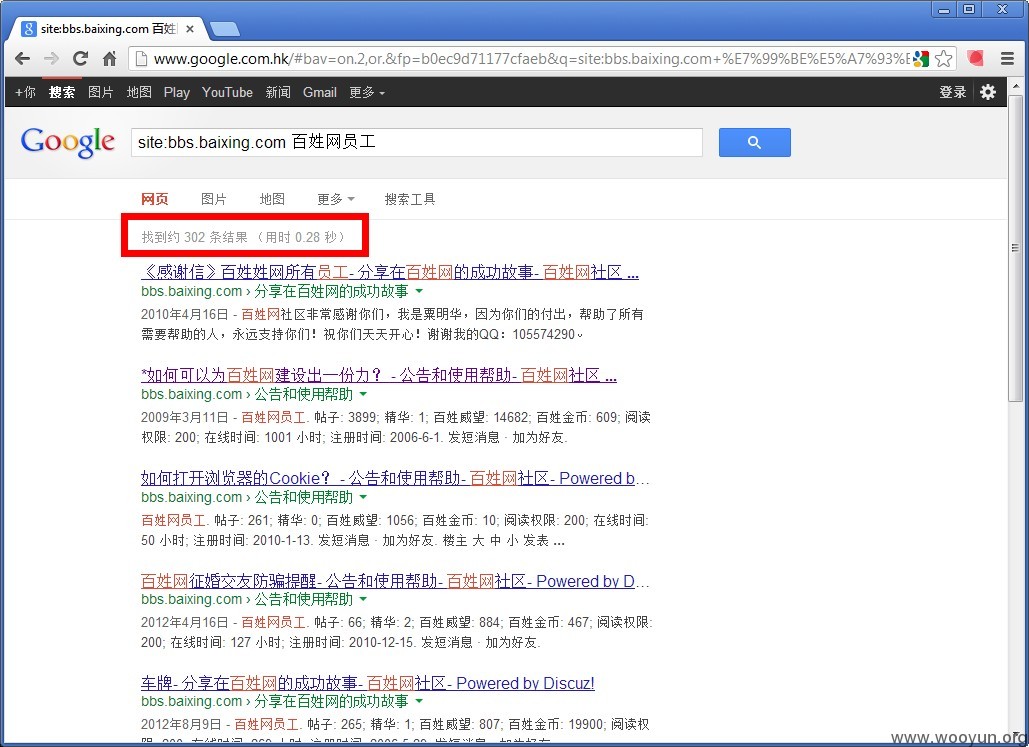The height and width of the screenshot is (747, 1029).
Task: Click snippet date 2012年4月16日
Action: [184, 622]
